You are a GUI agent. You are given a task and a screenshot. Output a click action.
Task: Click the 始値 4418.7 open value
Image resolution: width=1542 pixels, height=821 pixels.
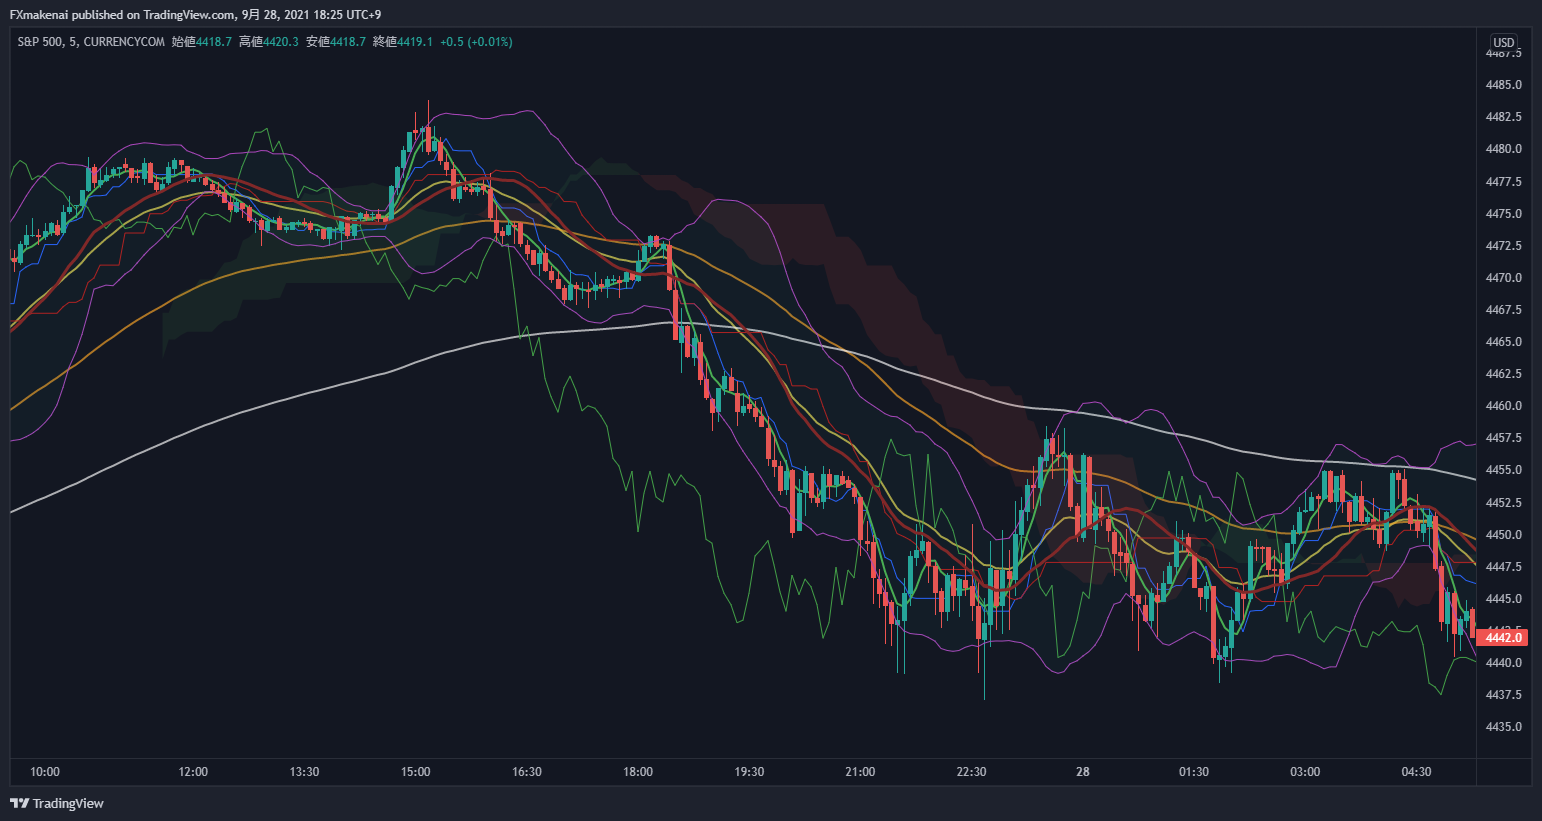[202, 42]
